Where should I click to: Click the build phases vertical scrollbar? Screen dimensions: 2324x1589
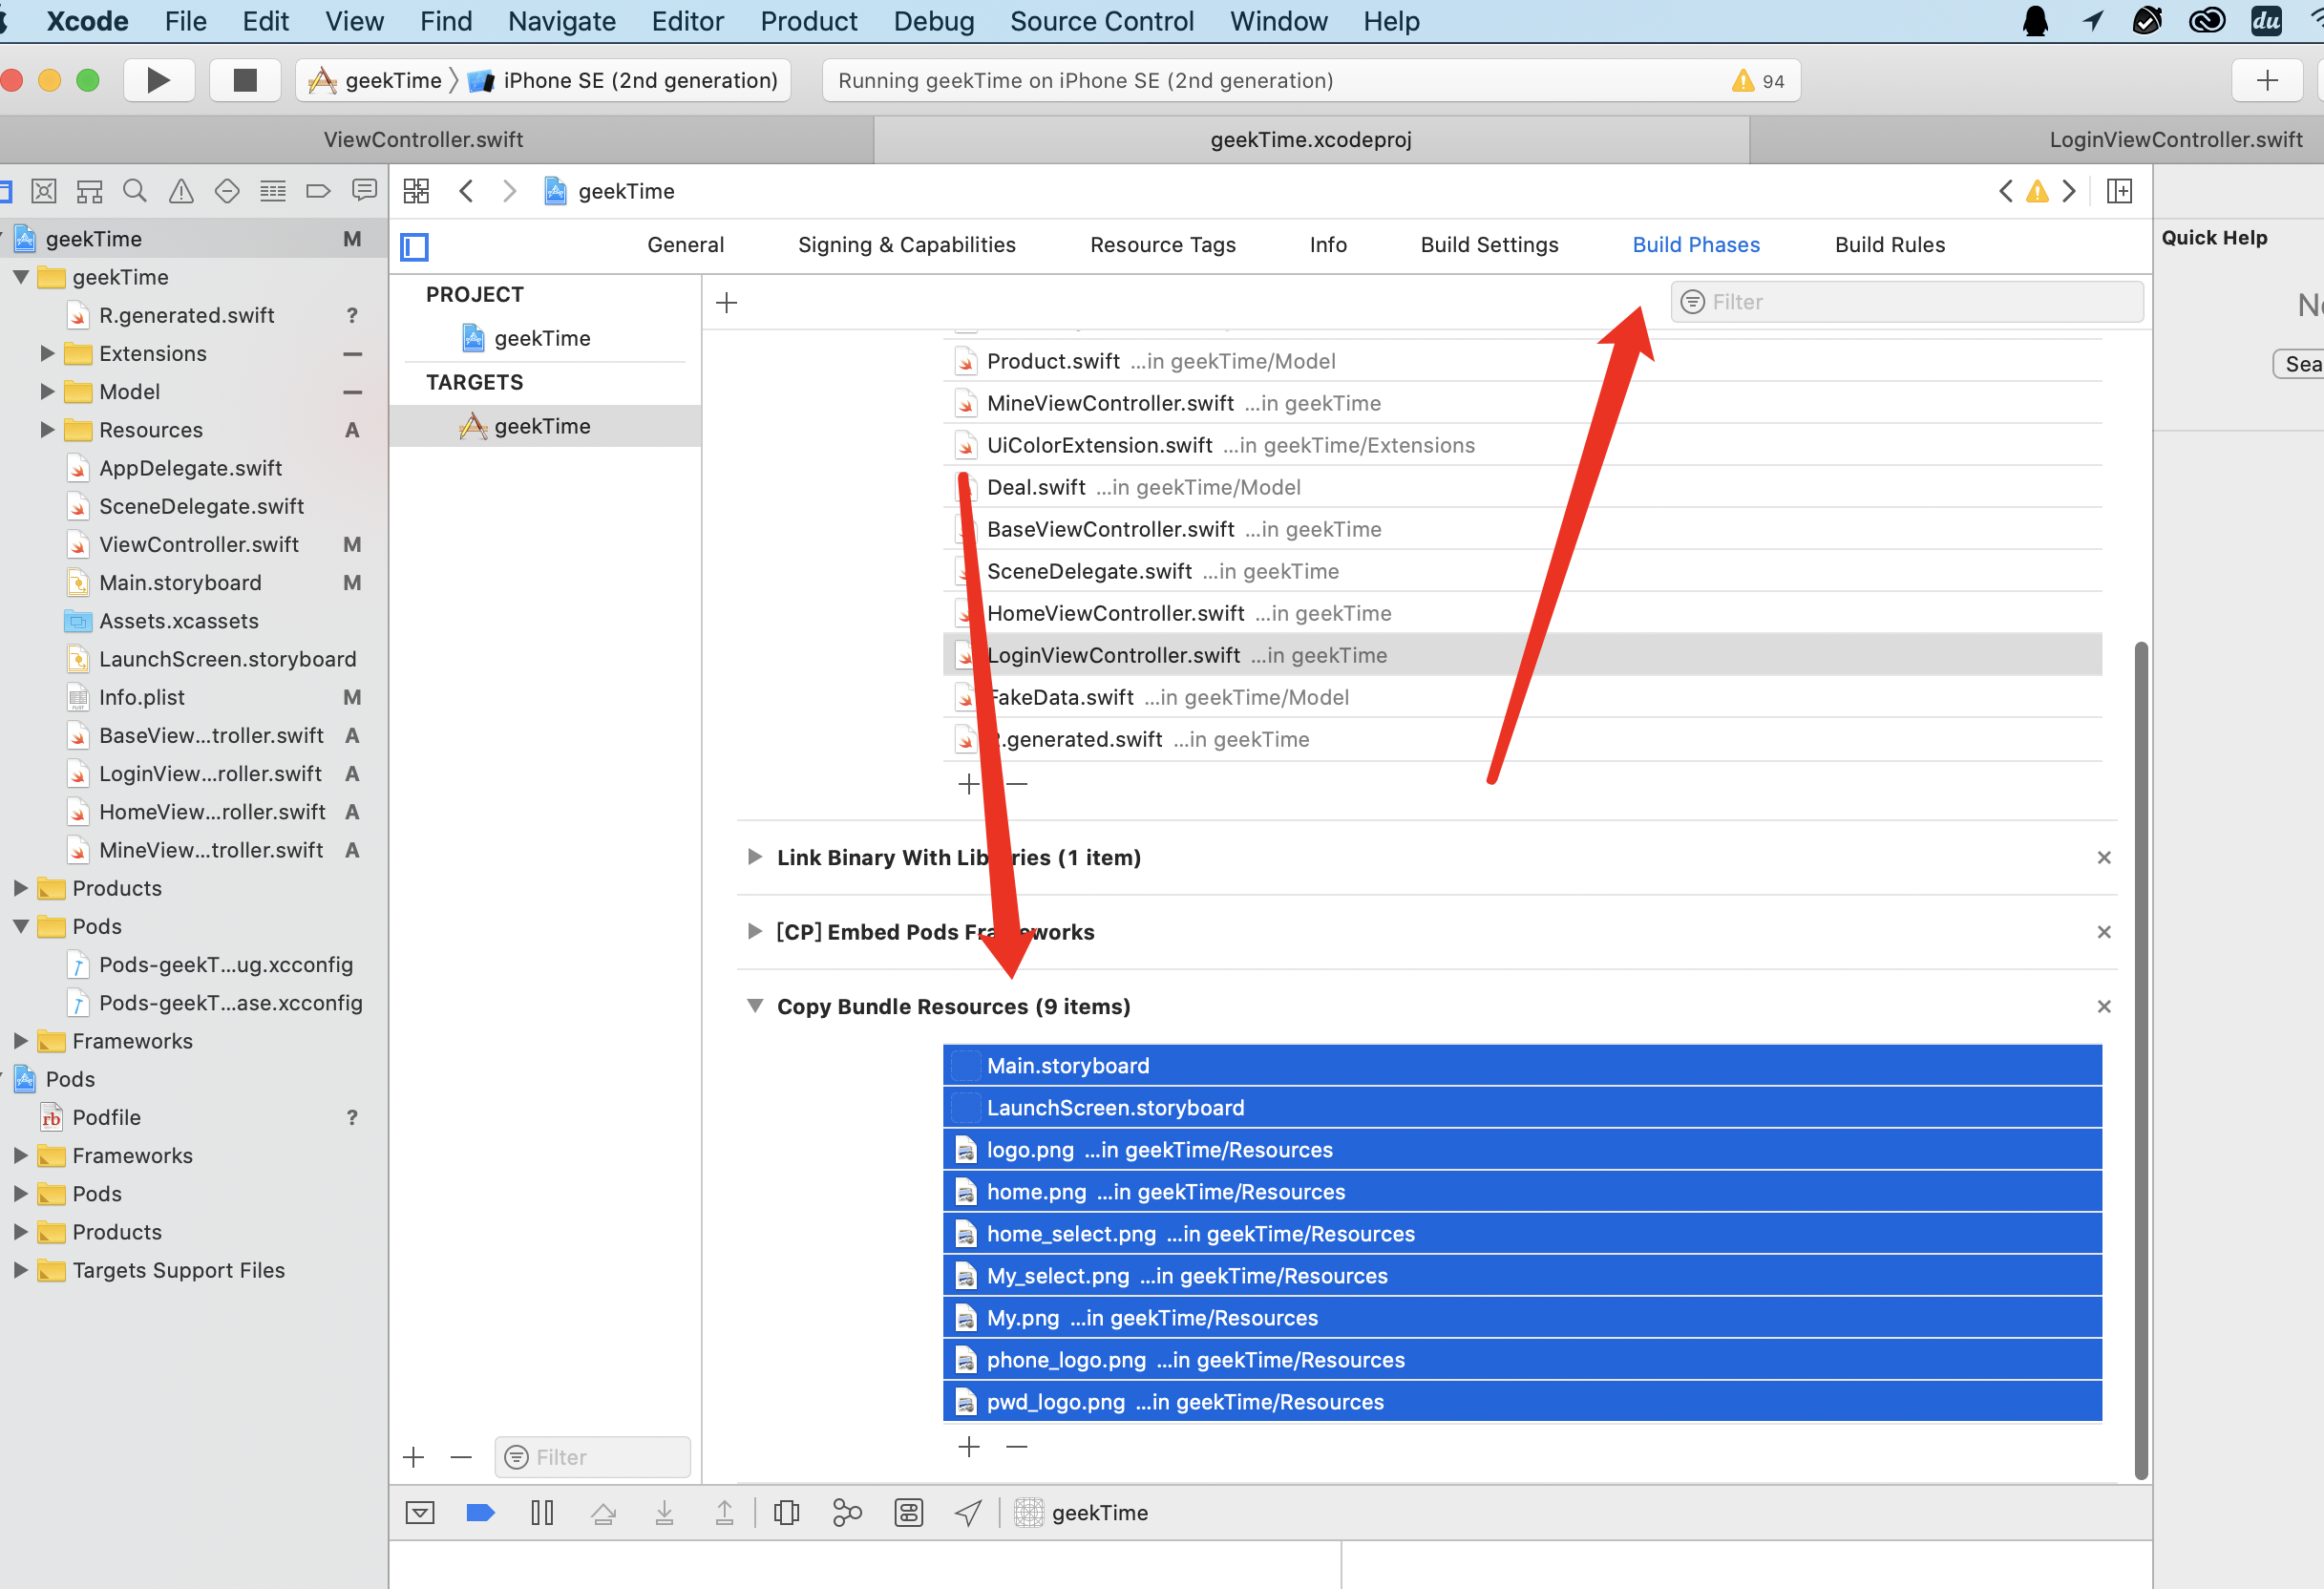click(2141, 1060)
